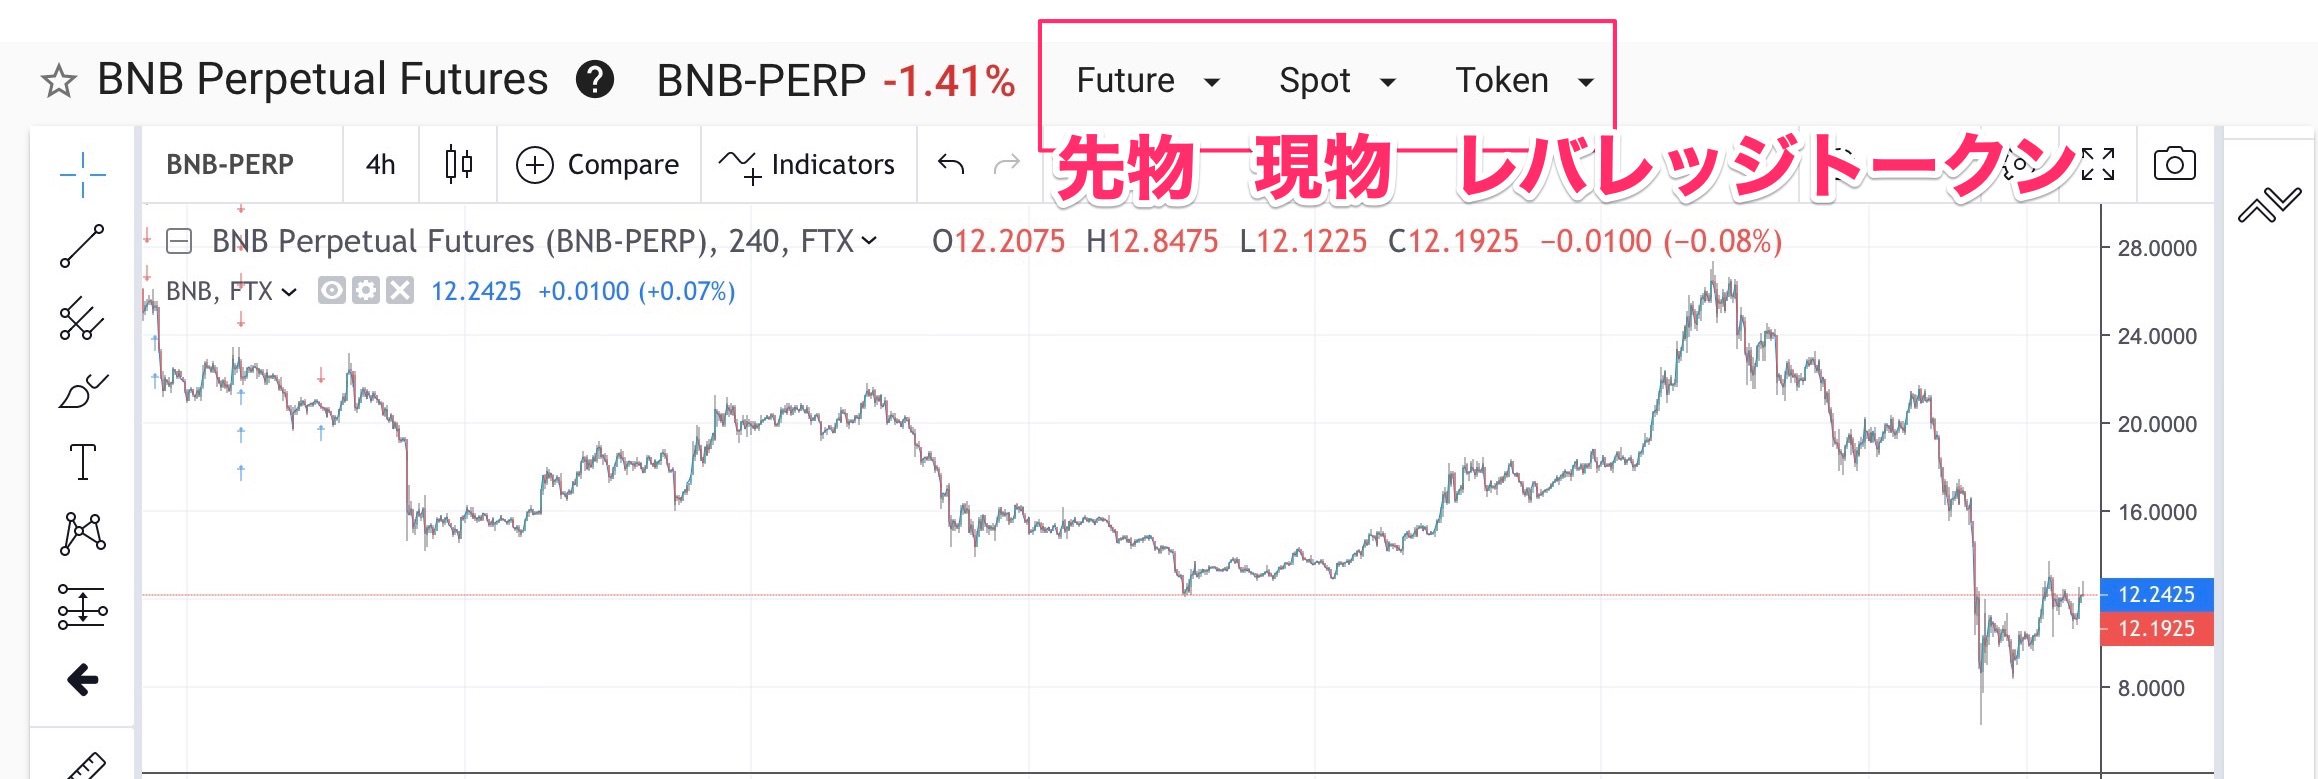Viewport: 2318px width, 779px height.
Task: Choose the pitchfork drawing tool
Action: pyautogui.click(x=82, y=319)
